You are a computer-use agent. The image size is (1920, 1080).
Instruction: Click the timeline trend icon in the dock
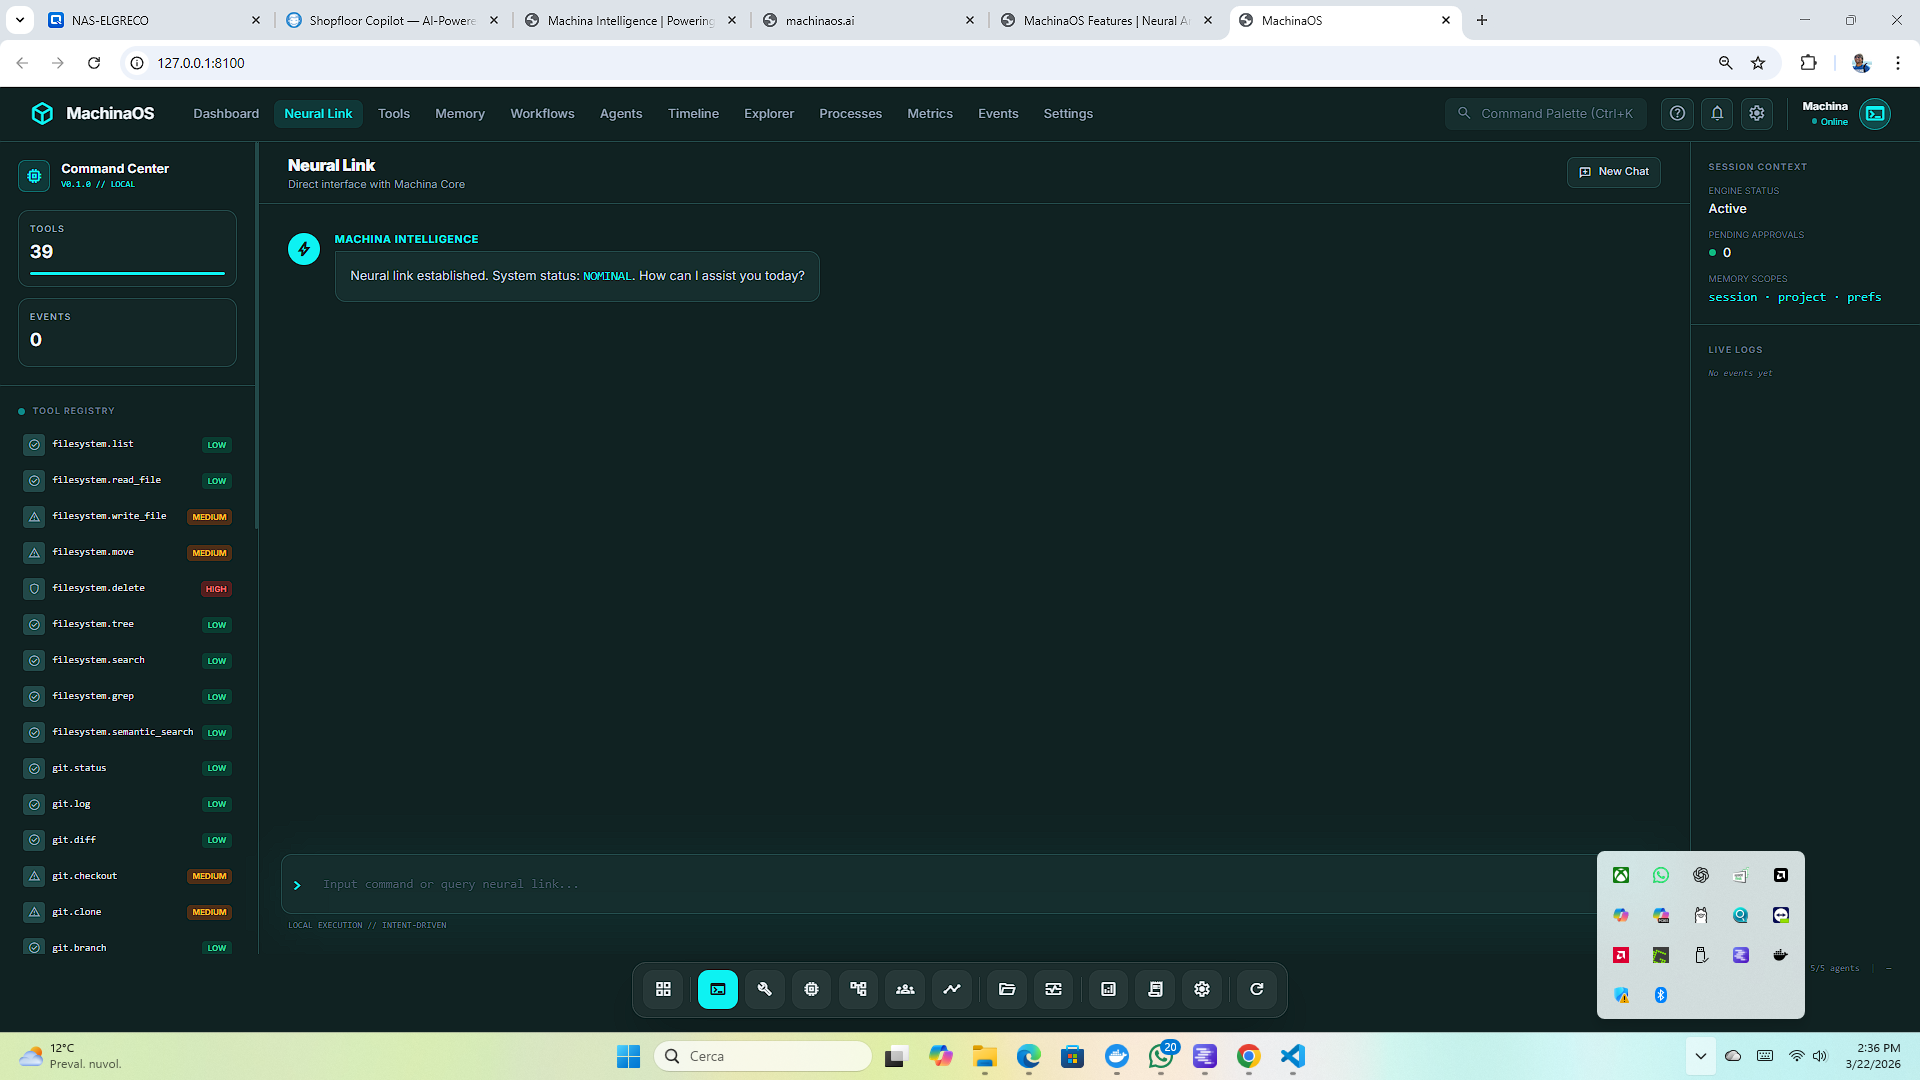click(x=952, y=989)
